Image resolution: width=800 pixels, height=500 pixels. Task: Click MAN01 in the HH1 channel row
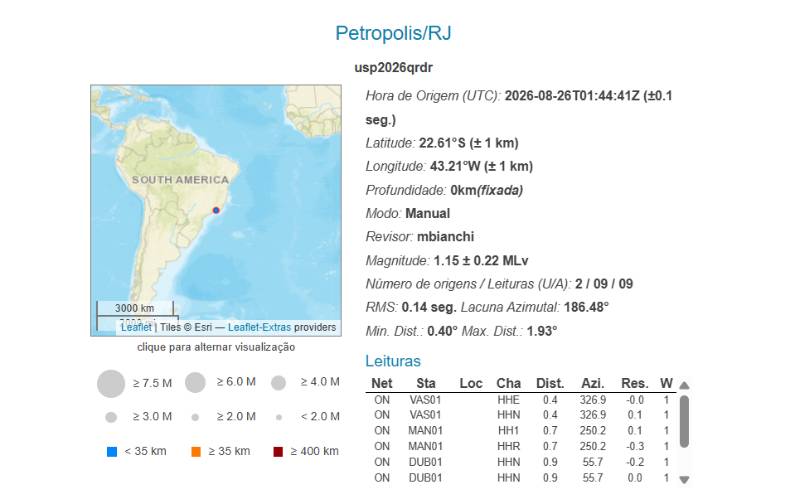click(426, 431)
